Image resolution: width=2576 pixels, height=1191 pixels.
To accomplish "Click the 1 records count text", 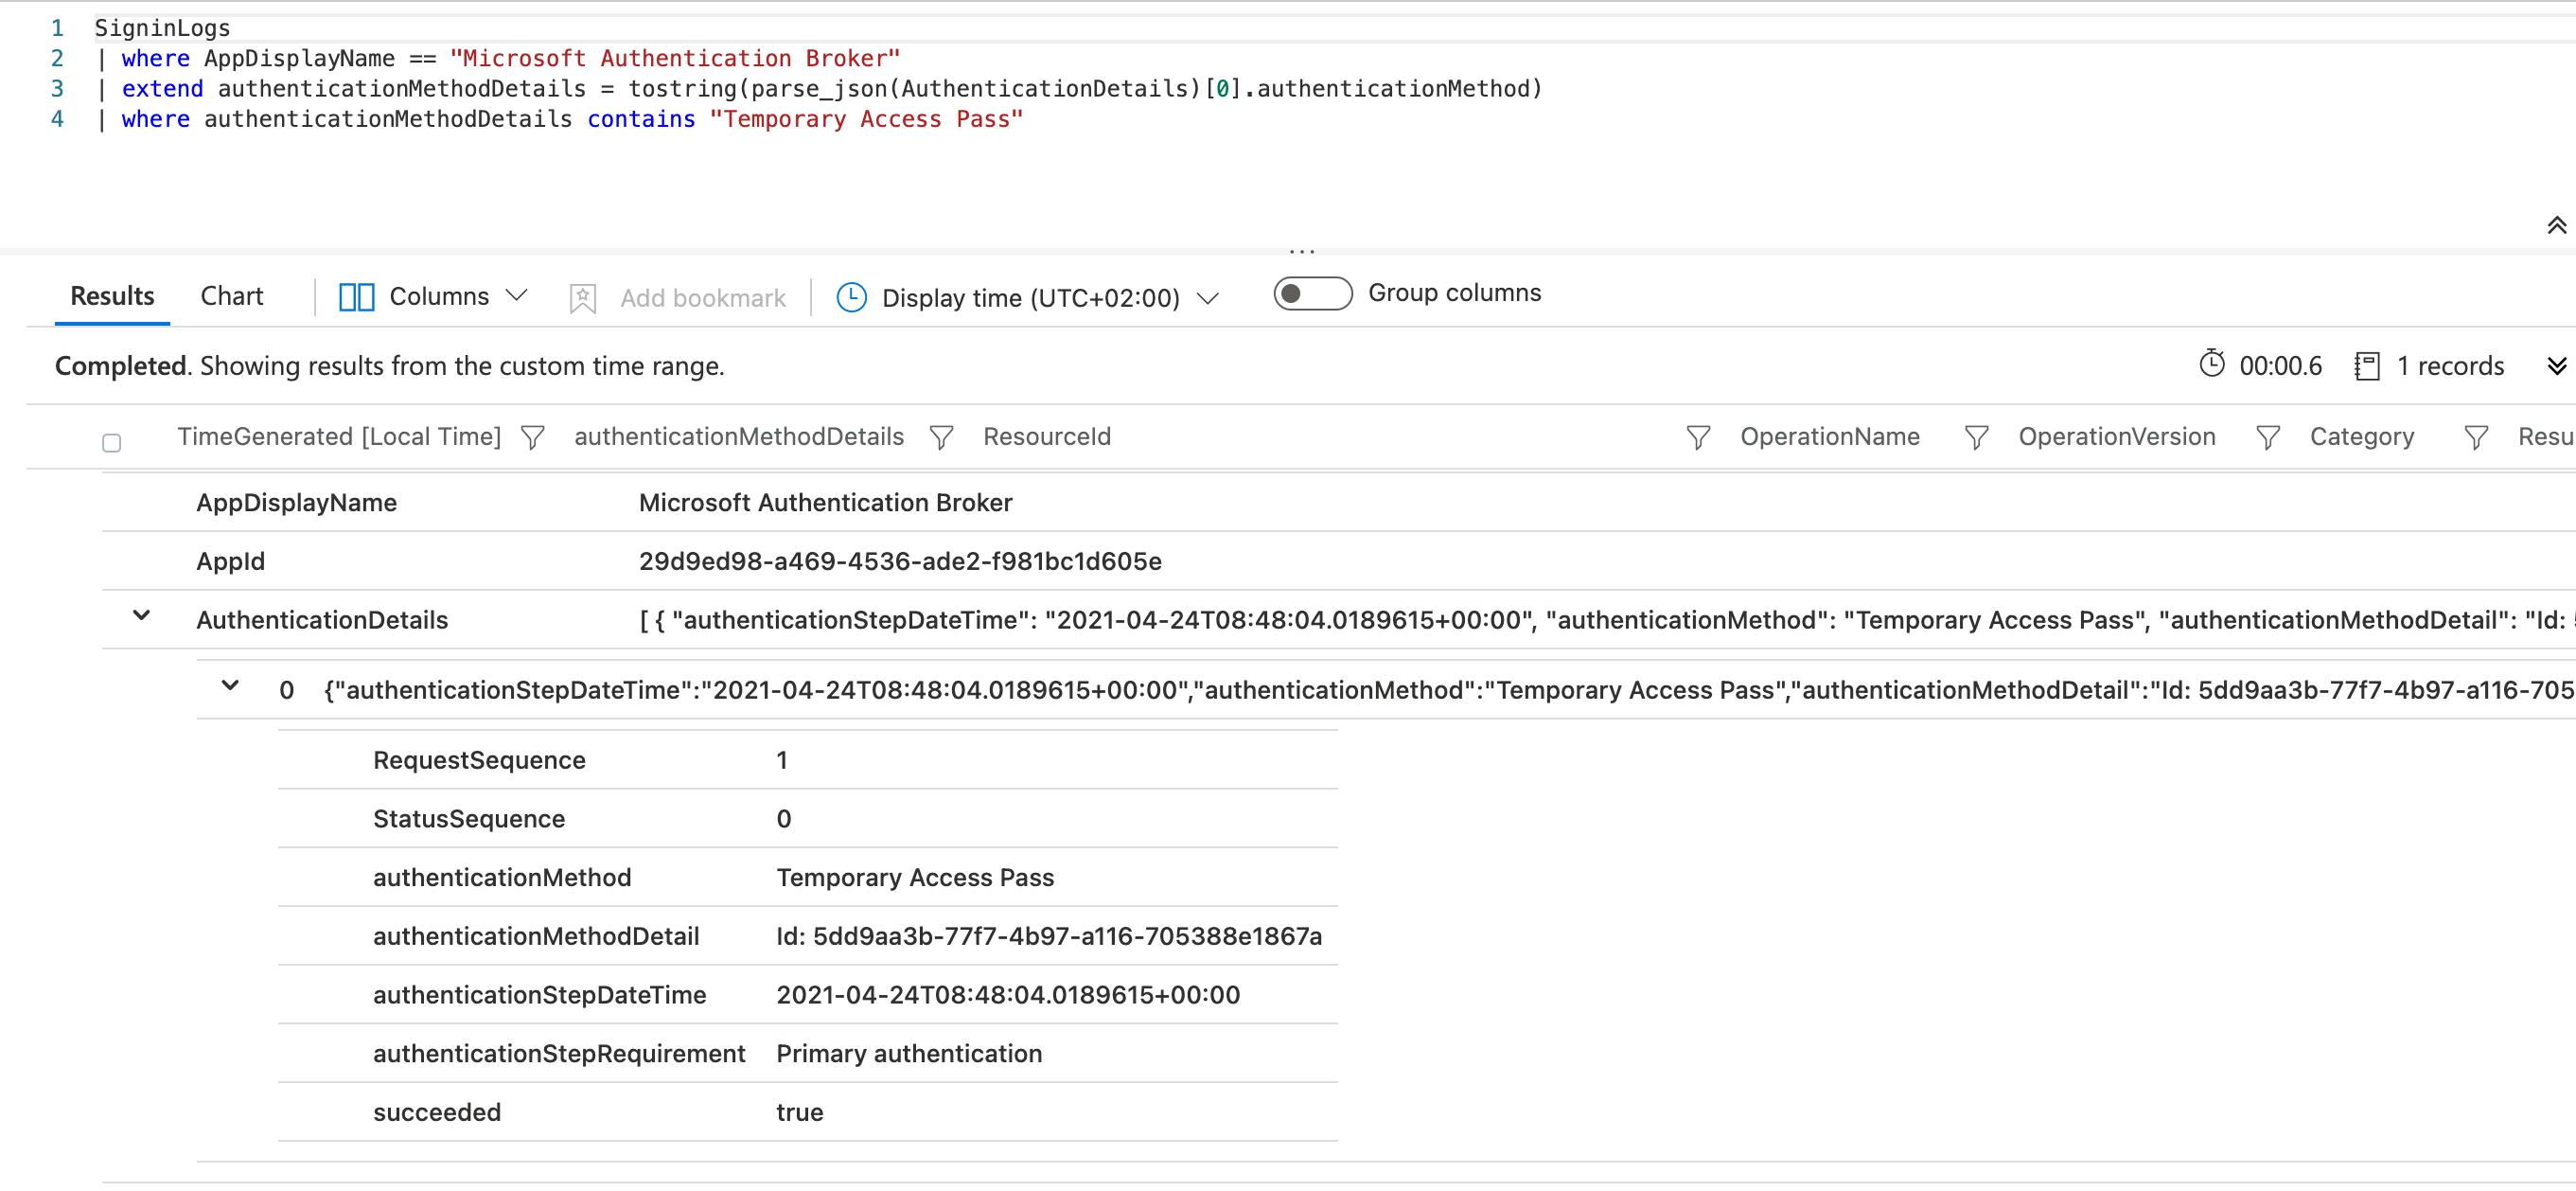I will point(2450,366).
